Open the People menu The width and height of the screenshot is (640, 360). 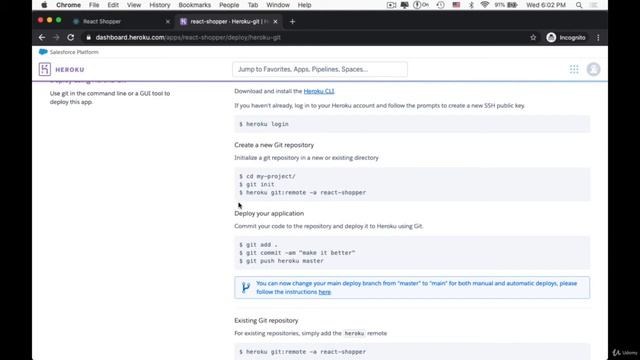pos(229,5)
